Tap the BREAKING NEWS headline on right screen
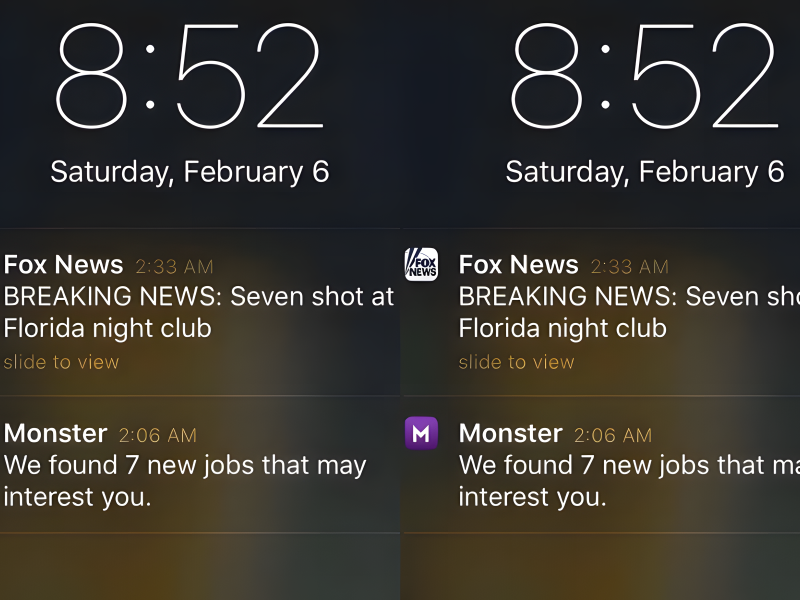 pos(629,312)
